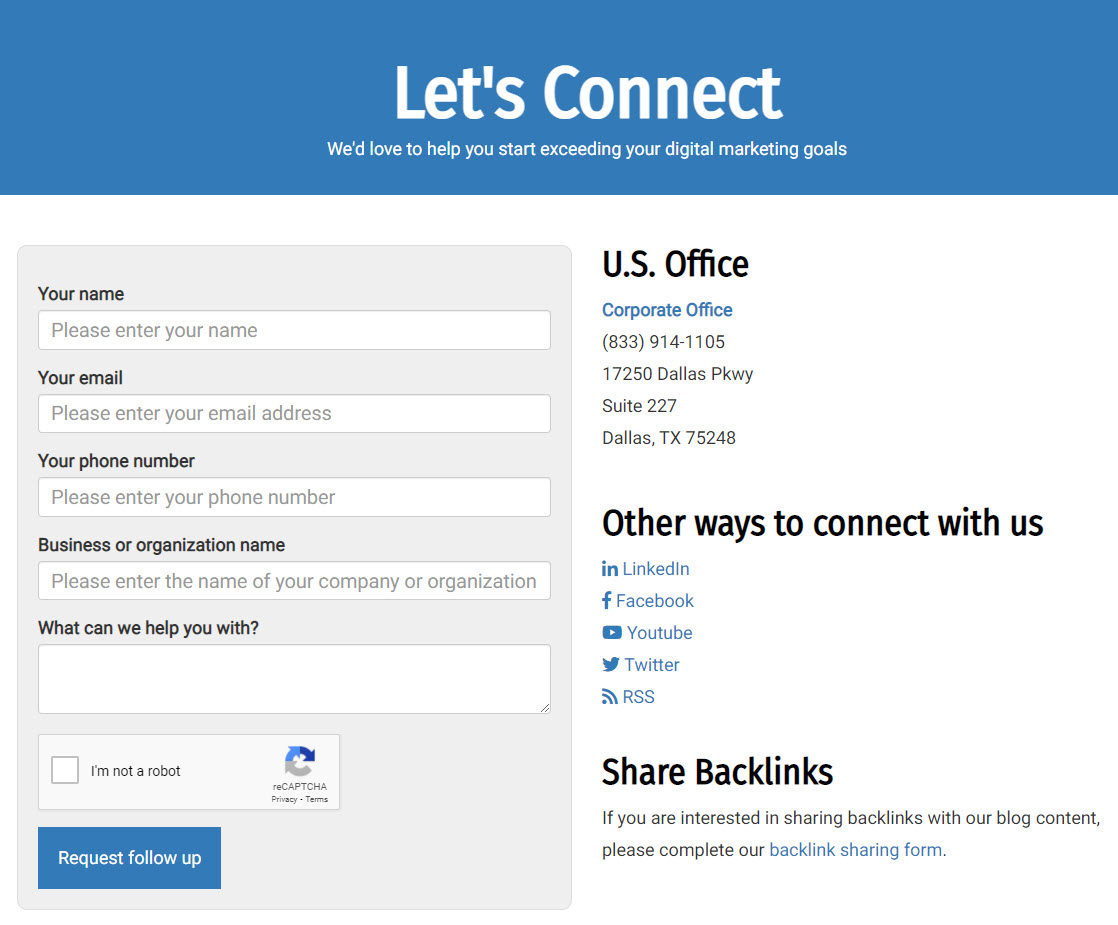Click the textarea resize handle corner
Viewport: 1118px width, 925px height.
point(545,707)
